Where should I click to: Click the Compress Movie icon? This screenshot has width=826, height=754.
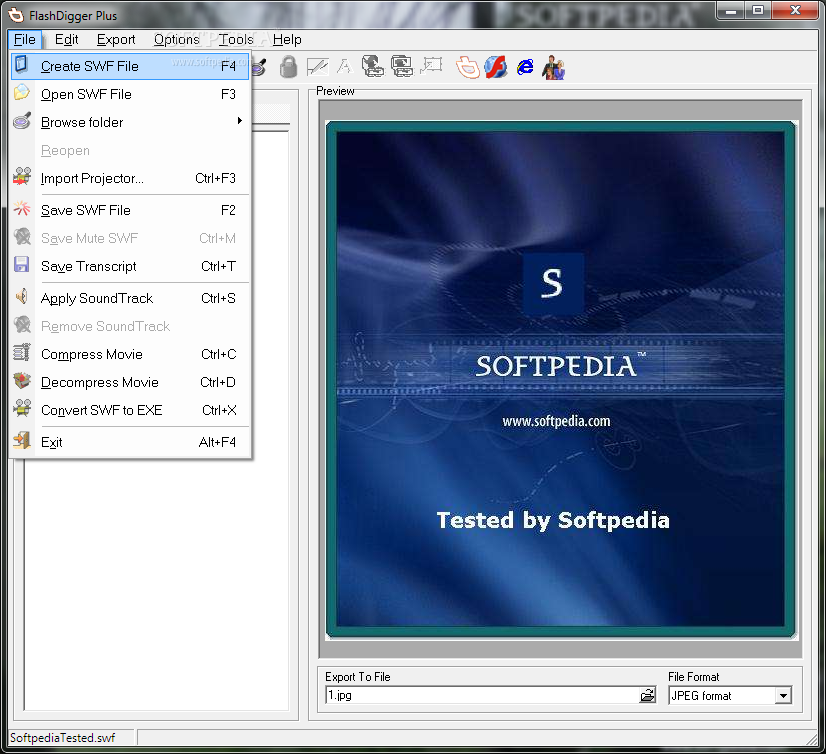22,352
